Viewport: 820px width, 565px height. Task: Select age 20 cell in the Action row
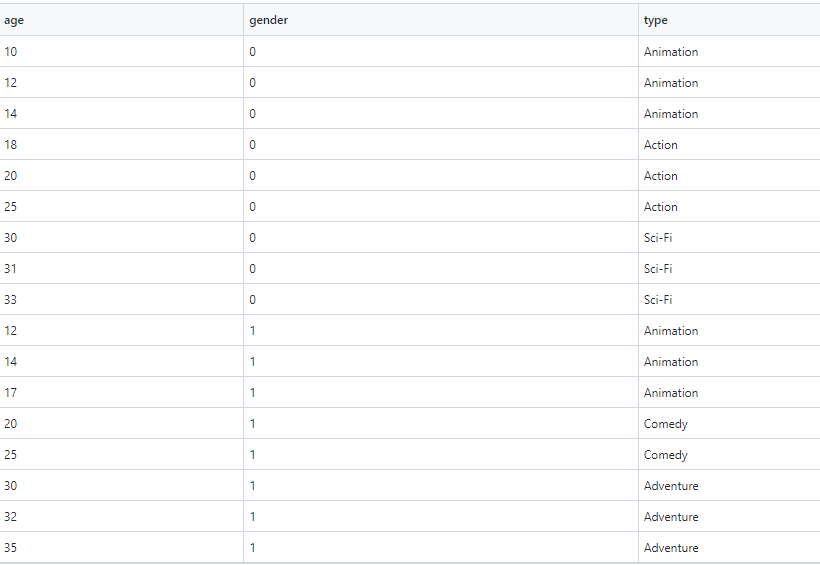[x=121, y=175]
